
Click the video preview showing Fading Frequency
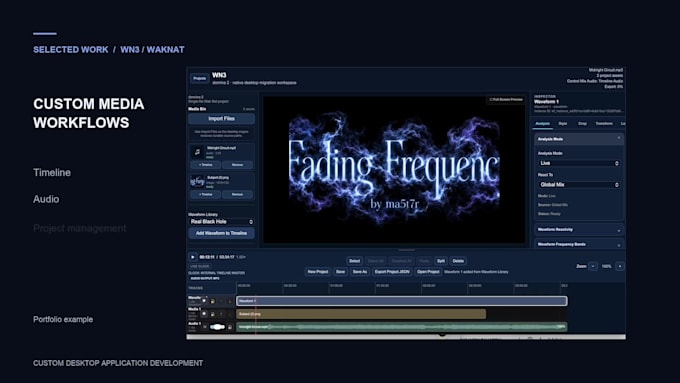point(394,170)
